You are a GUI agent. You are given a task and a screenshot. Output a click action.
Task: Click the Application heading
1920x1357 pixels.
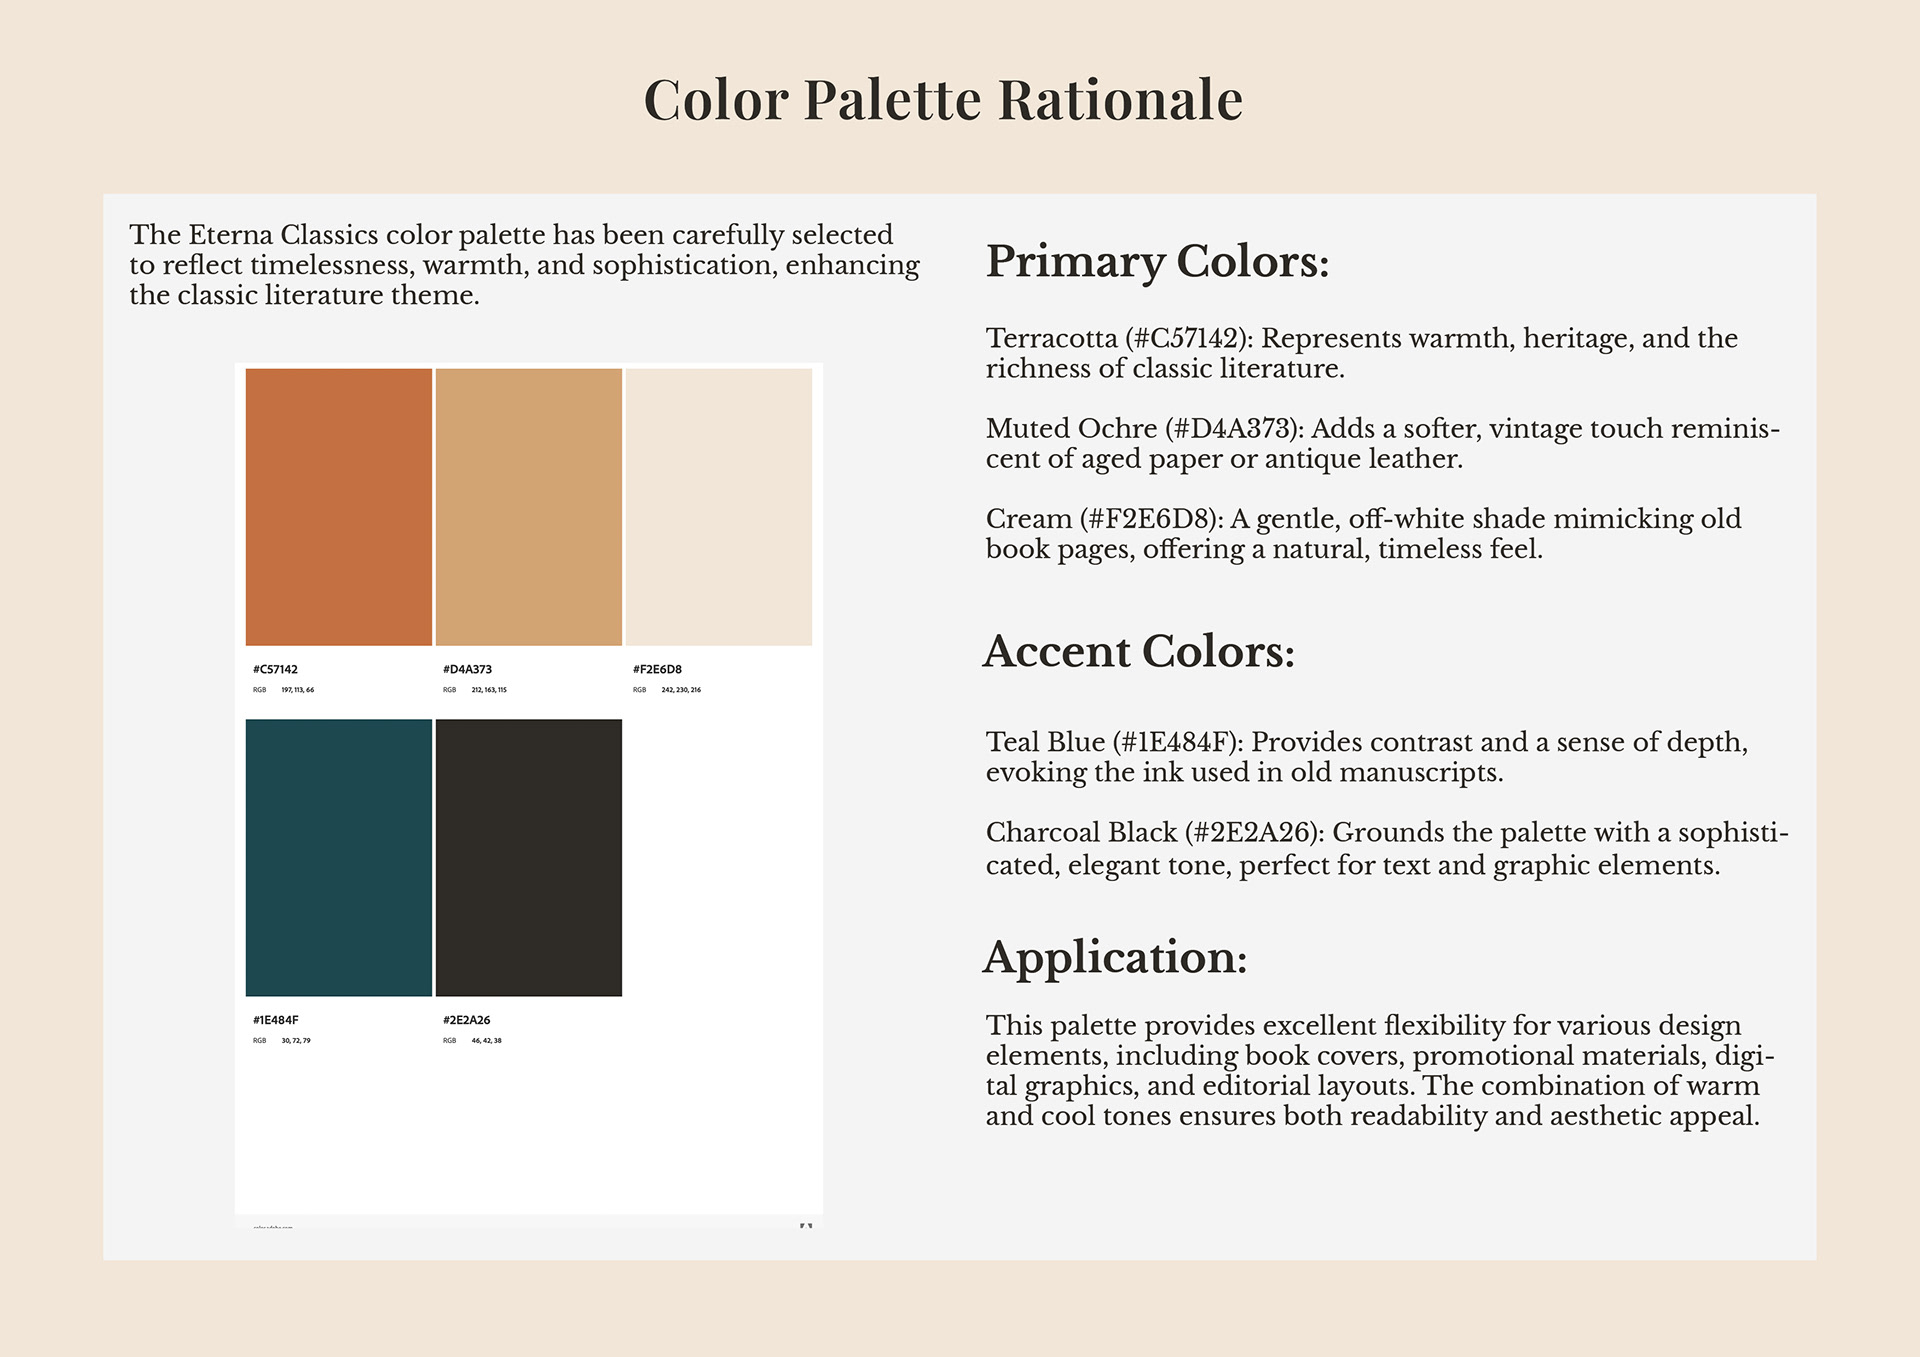(1115, 957)
